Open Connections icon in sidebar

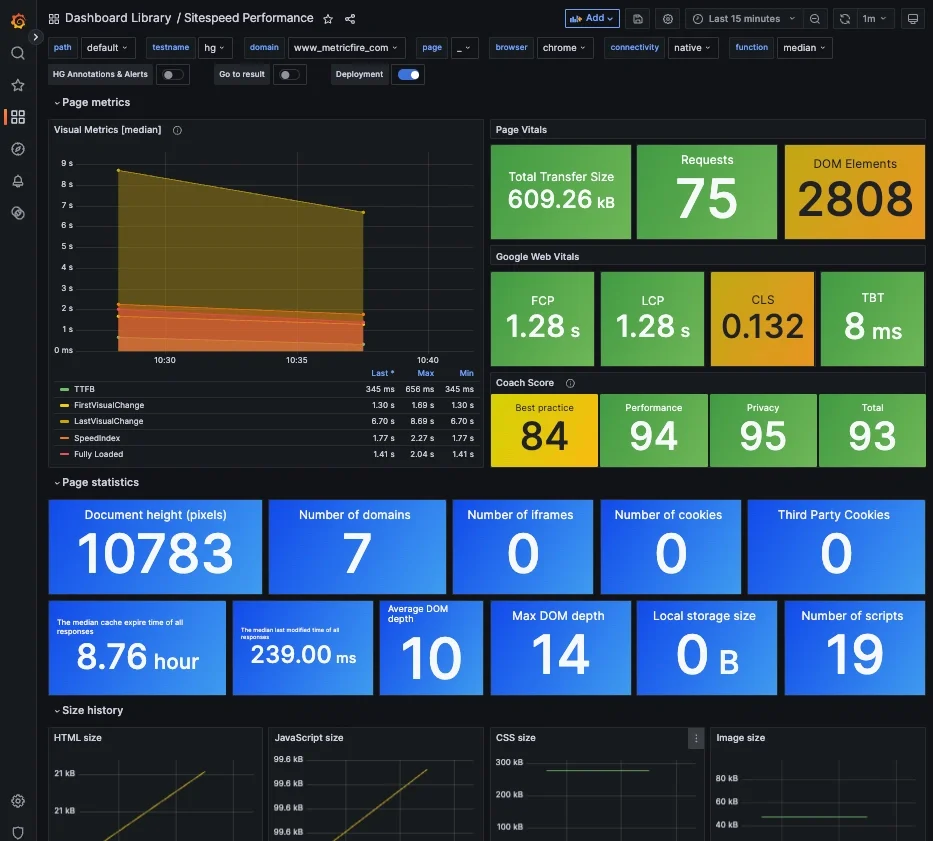[18, 213]
